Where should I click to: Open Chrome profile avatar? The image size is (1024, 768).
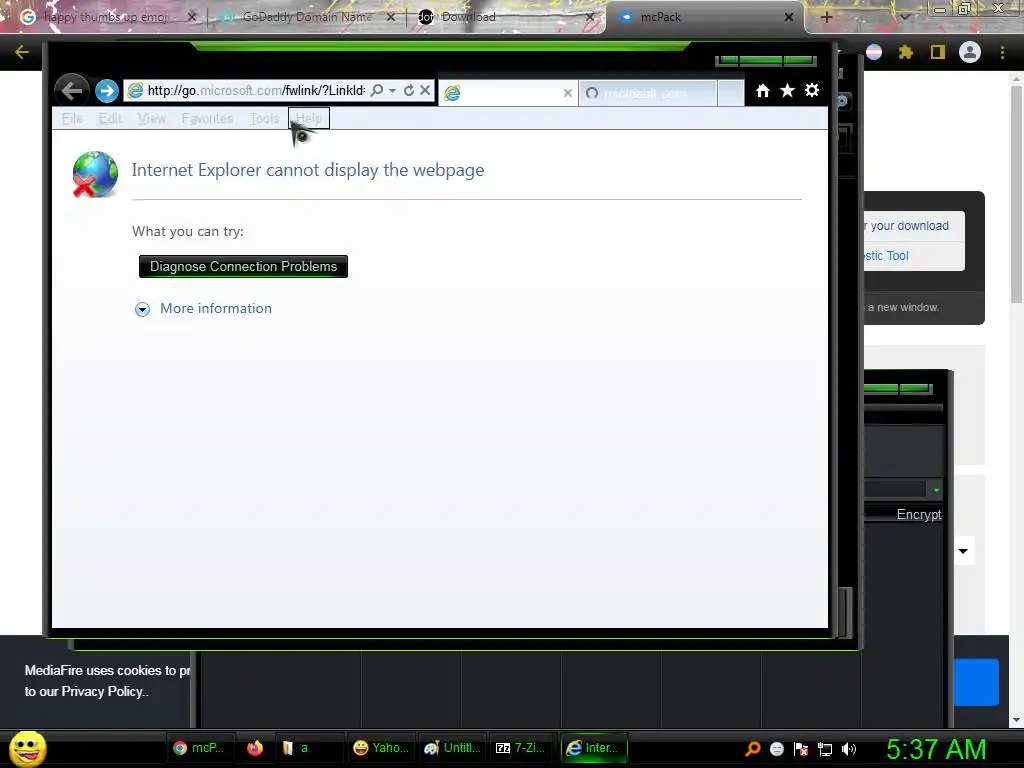pyautogui.click(x=970, y=52)
